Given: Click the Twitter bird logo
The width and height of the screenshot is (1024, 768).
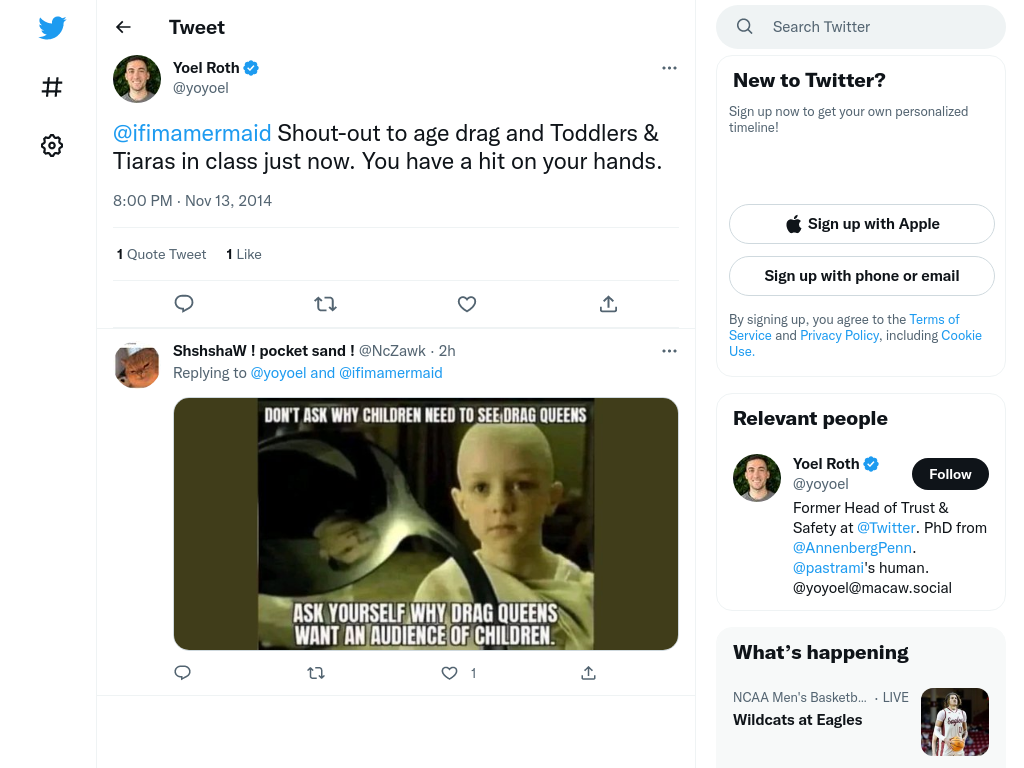Looking at the screenshot, I should (x=52, y=28).
